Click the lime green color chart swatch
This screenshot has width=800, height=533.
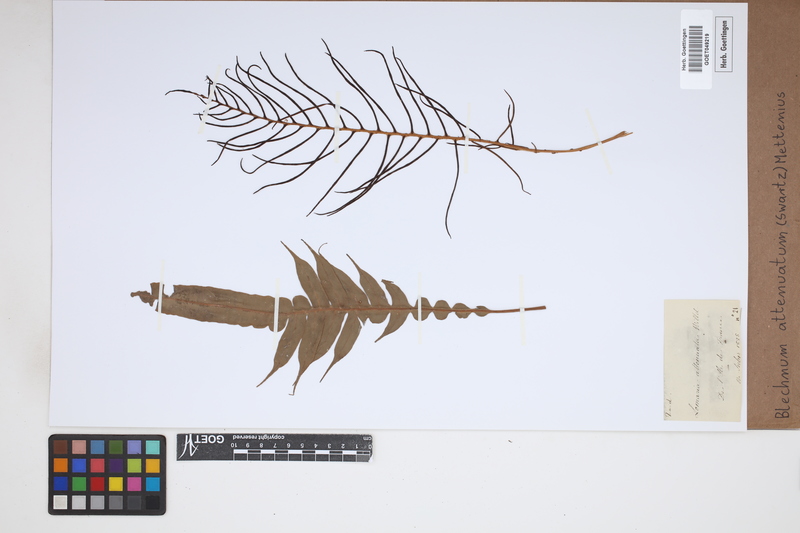coord(133,466)
